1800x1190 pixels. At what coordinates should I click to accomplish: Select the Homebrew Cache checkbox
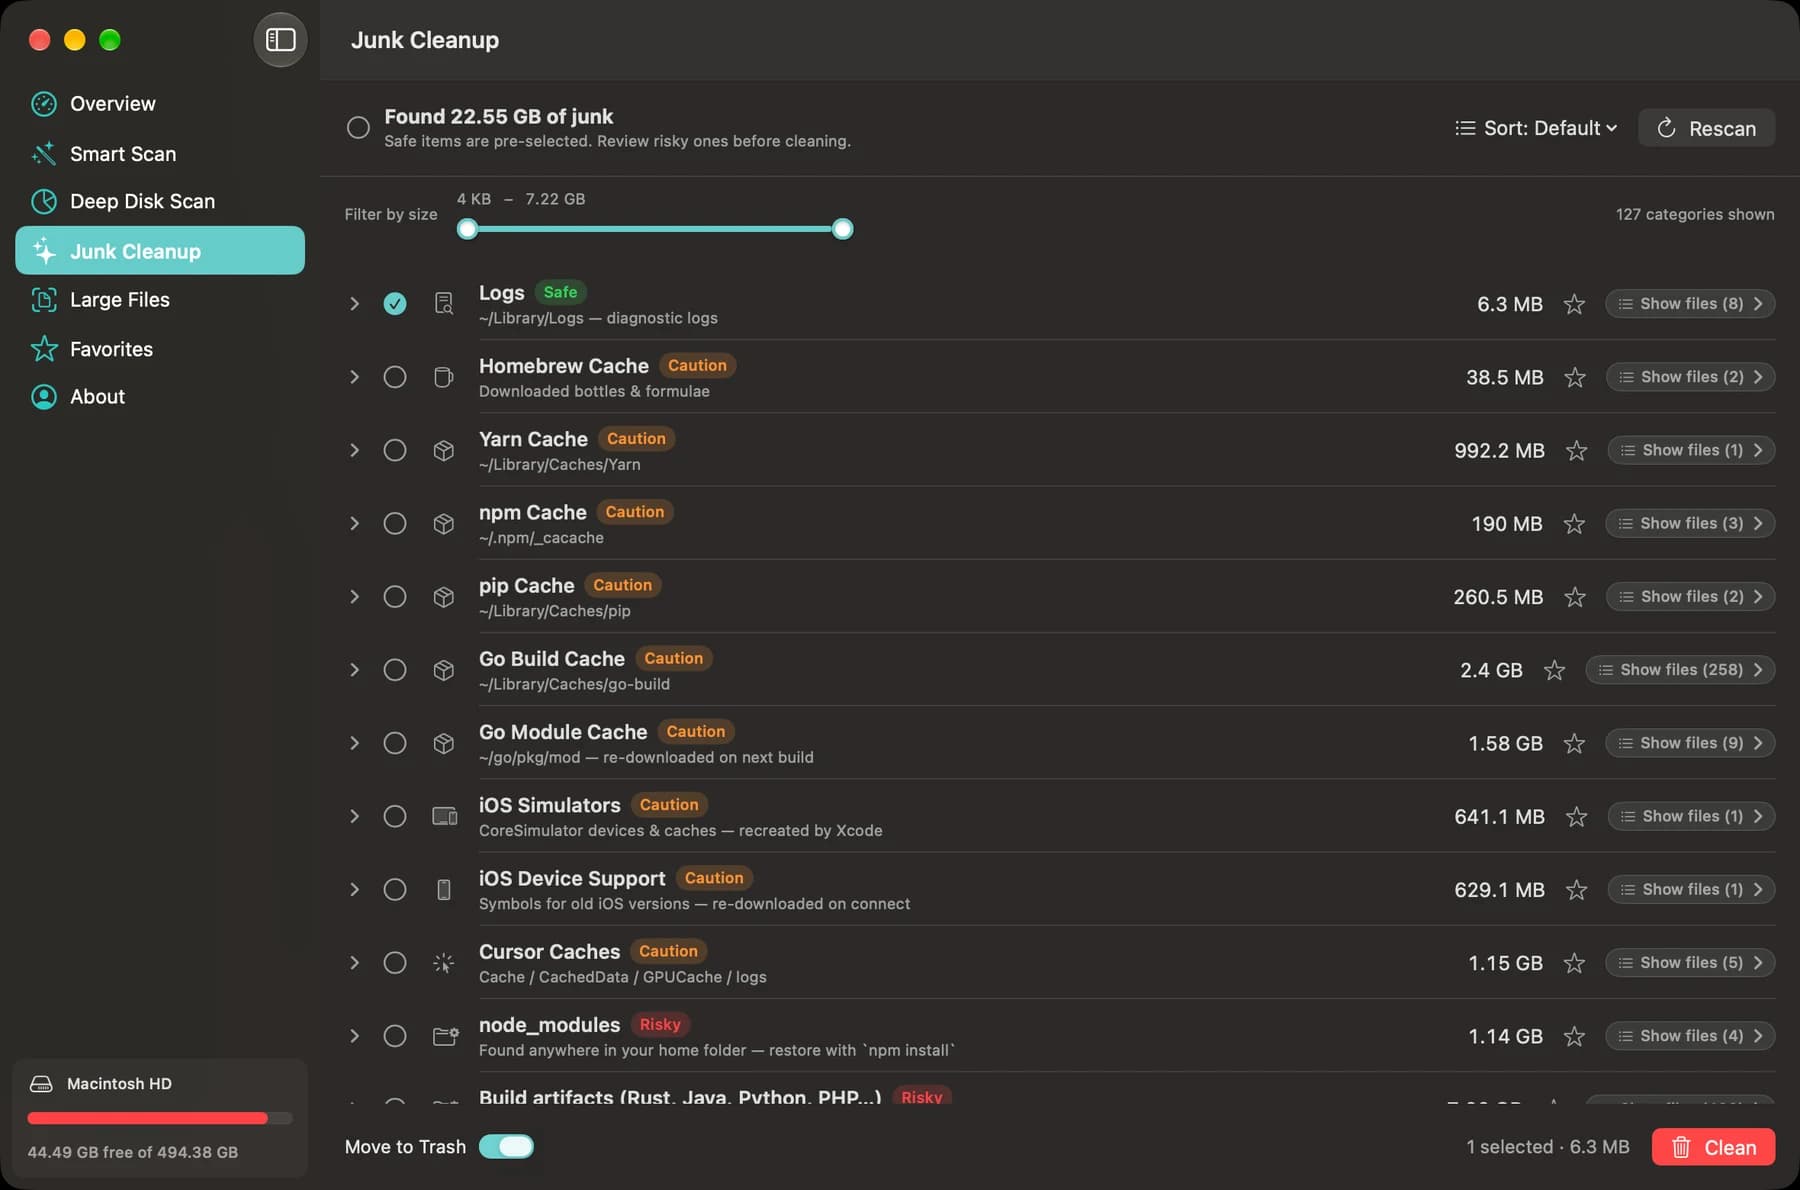click(395, 377)
